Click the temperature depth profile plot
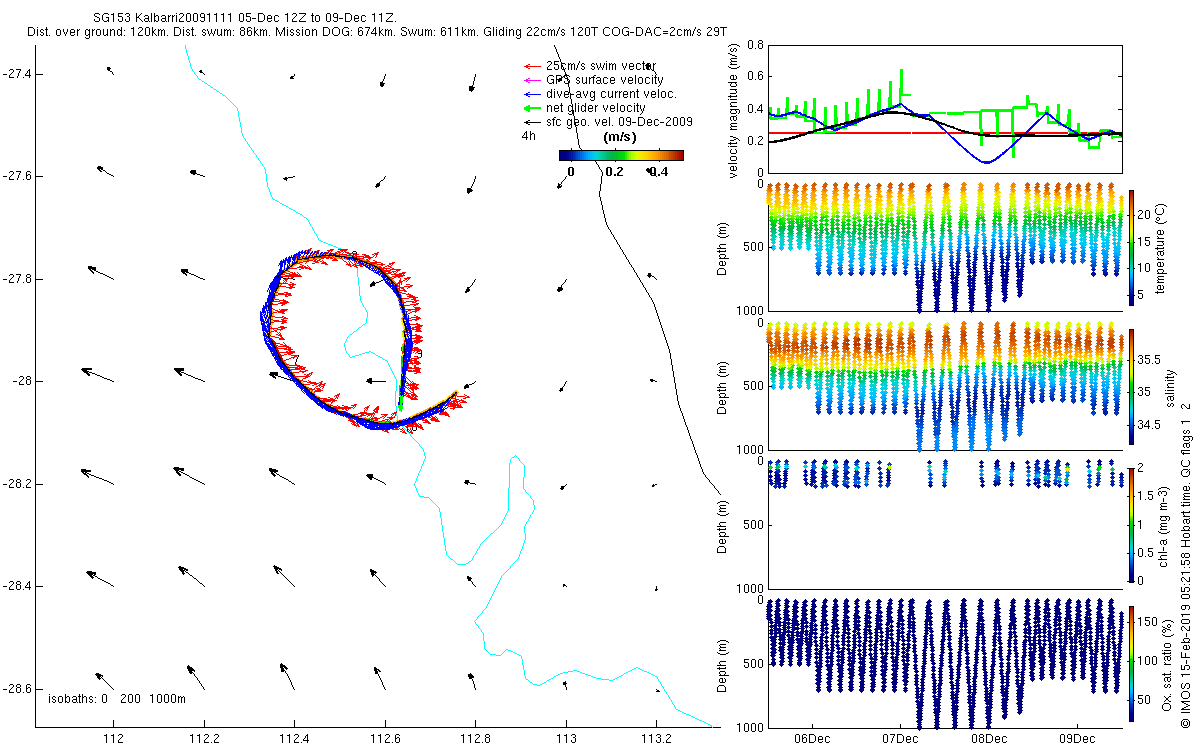The image size is (1200, 750). 945,247
